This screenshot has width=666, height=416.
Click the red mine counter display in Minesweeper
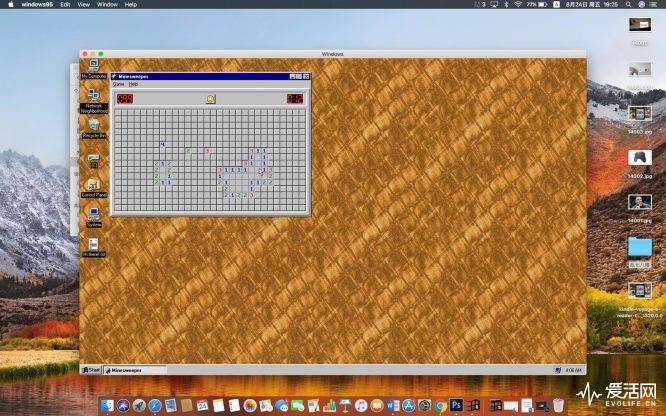(x=125, y=99)
